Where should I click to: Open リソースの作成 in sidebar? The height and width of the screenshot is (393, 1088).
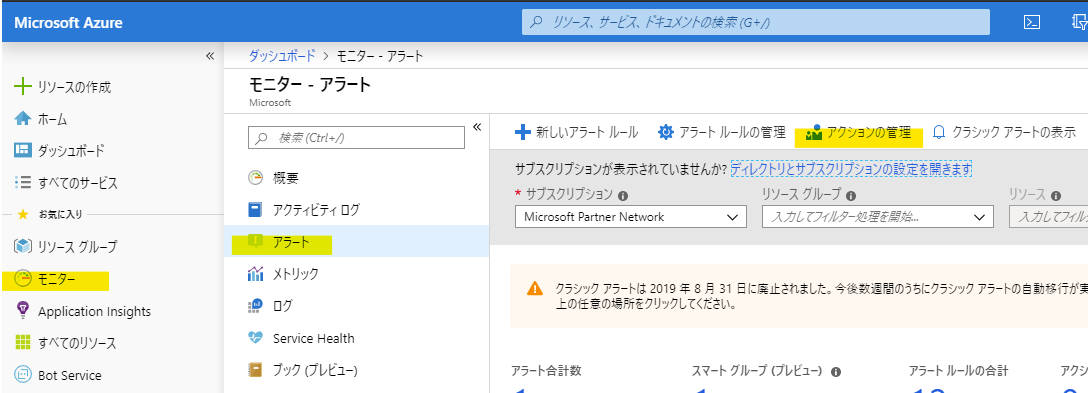74,87
